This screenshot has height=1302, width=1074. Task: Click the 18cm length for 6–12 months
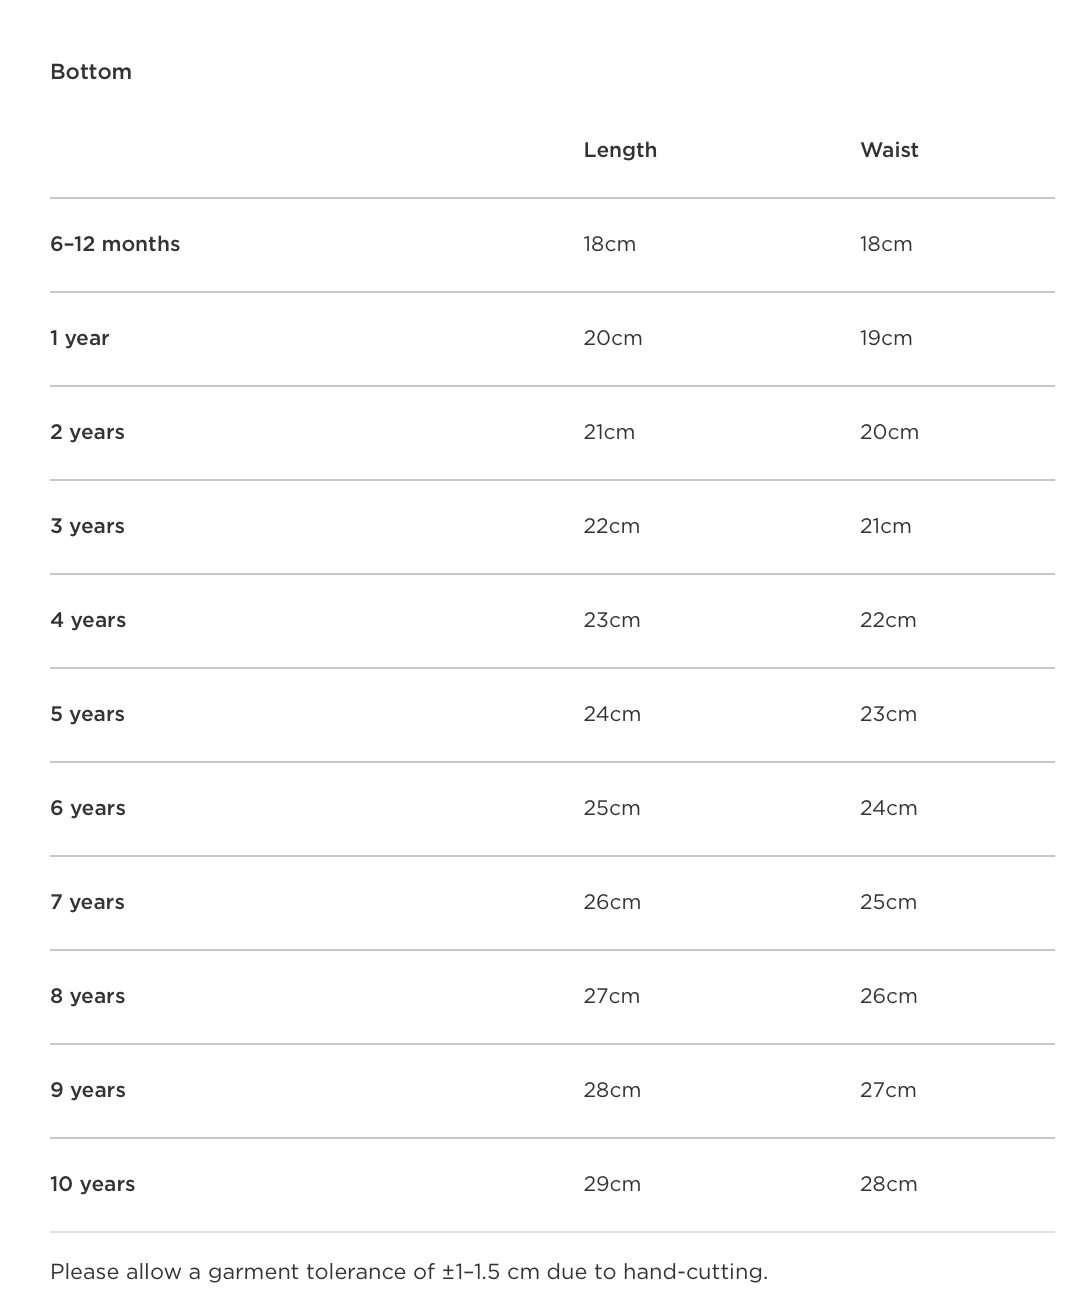(x=610, y=244)
